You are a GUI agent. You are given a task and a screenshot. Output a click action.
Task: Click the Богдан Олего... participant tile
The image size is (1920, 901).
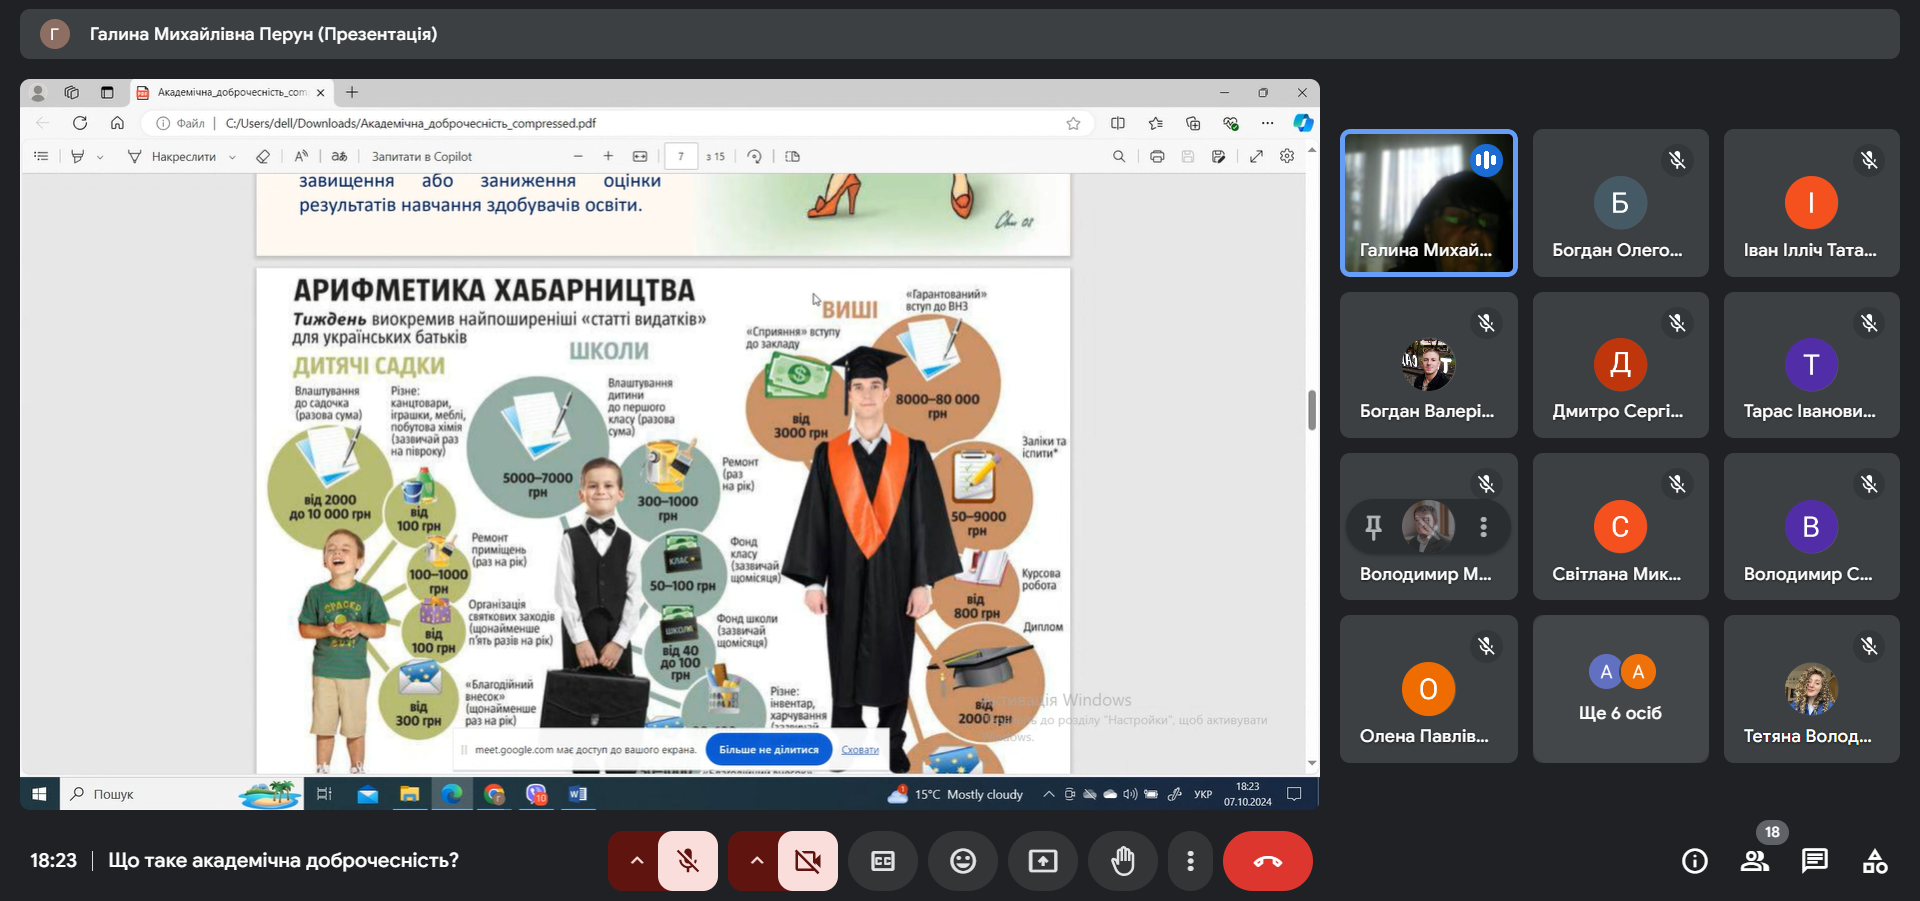pyautogui.click(x=1620, y=203)
